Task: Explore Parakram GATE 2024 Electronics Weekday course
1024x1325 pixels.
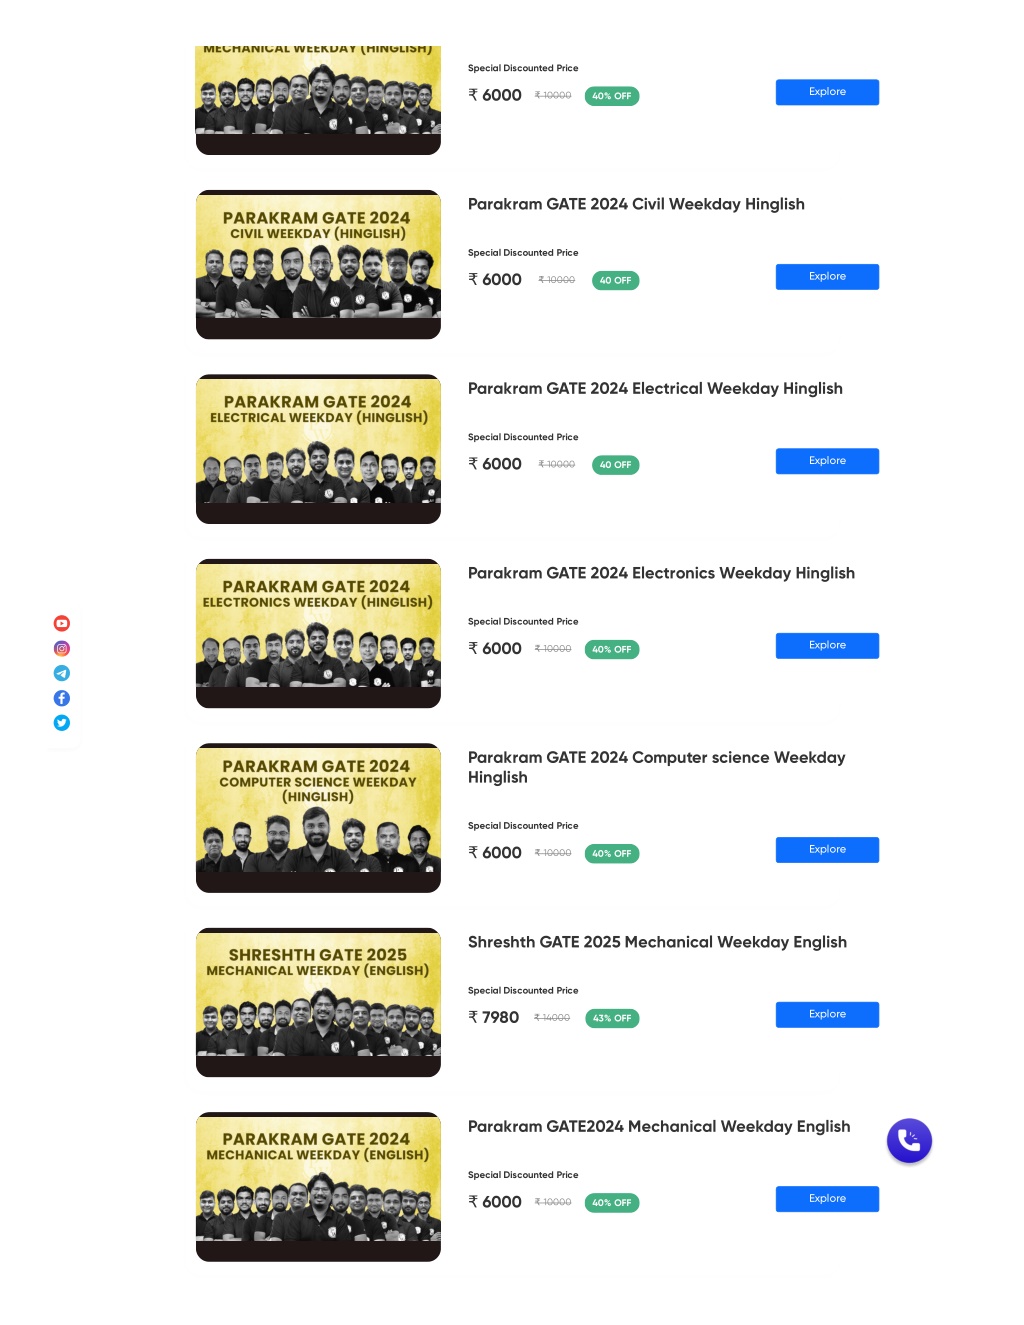Action: [x=827, y=646]
